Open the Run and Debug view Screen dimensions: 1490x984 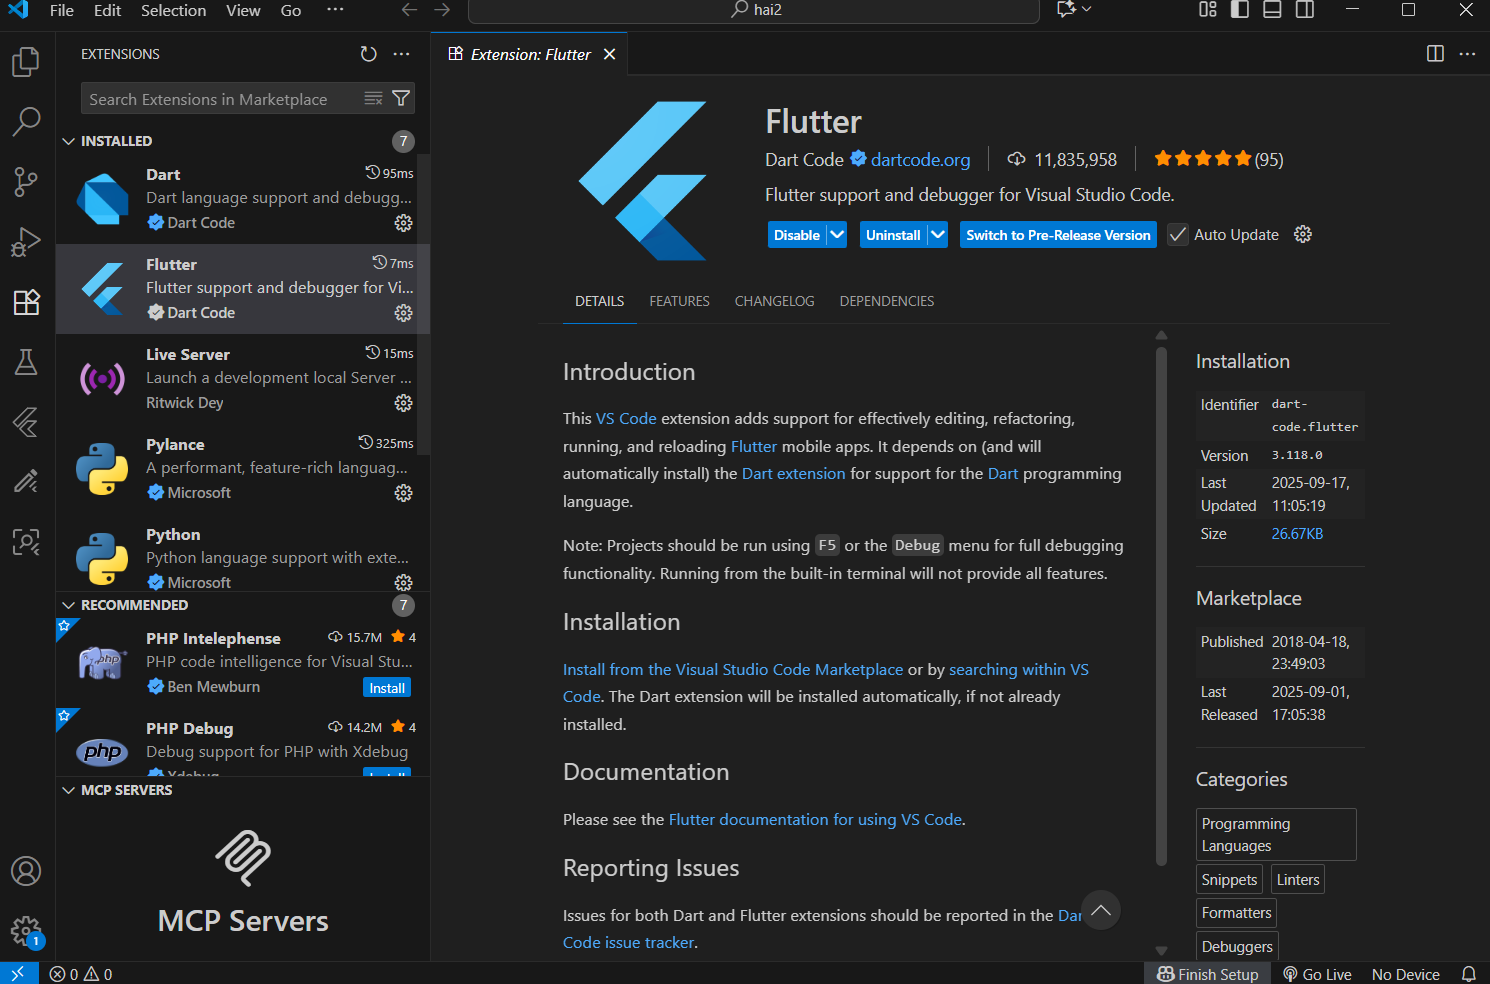point(26,242)
